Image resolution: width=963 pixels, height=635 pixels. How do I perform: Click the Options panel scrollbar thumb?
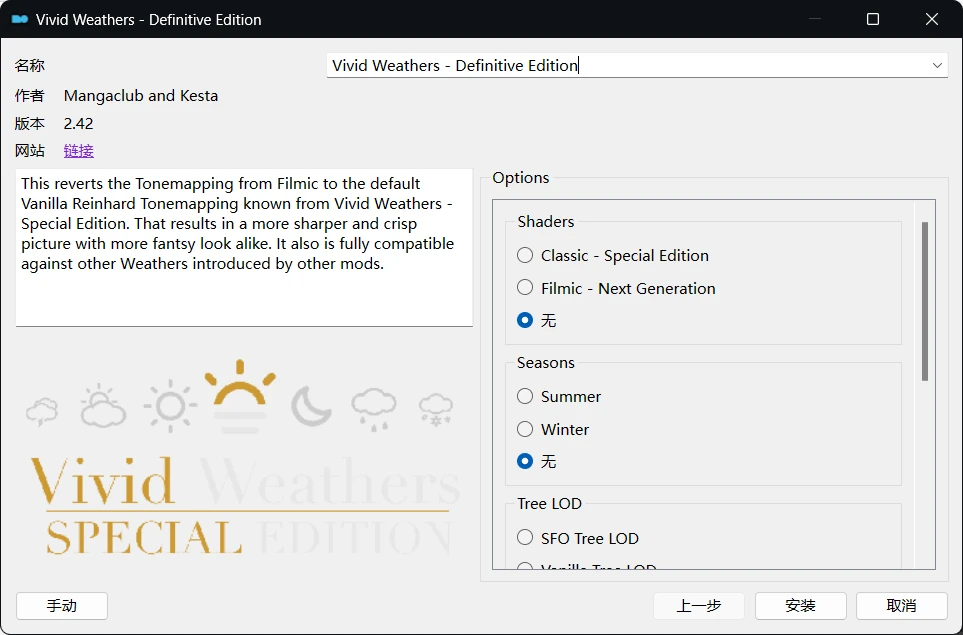pyautogui.click(x=925, y=301)
